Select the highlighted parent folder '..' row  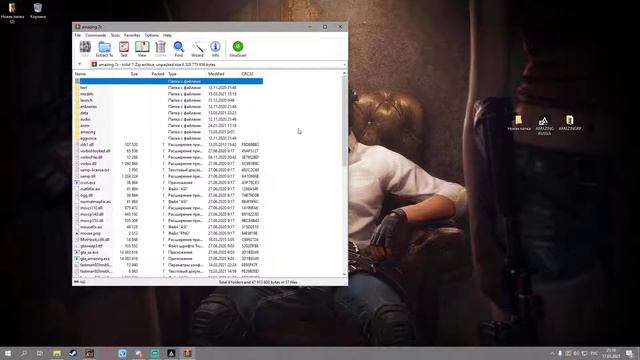click(x=169, y=81)
